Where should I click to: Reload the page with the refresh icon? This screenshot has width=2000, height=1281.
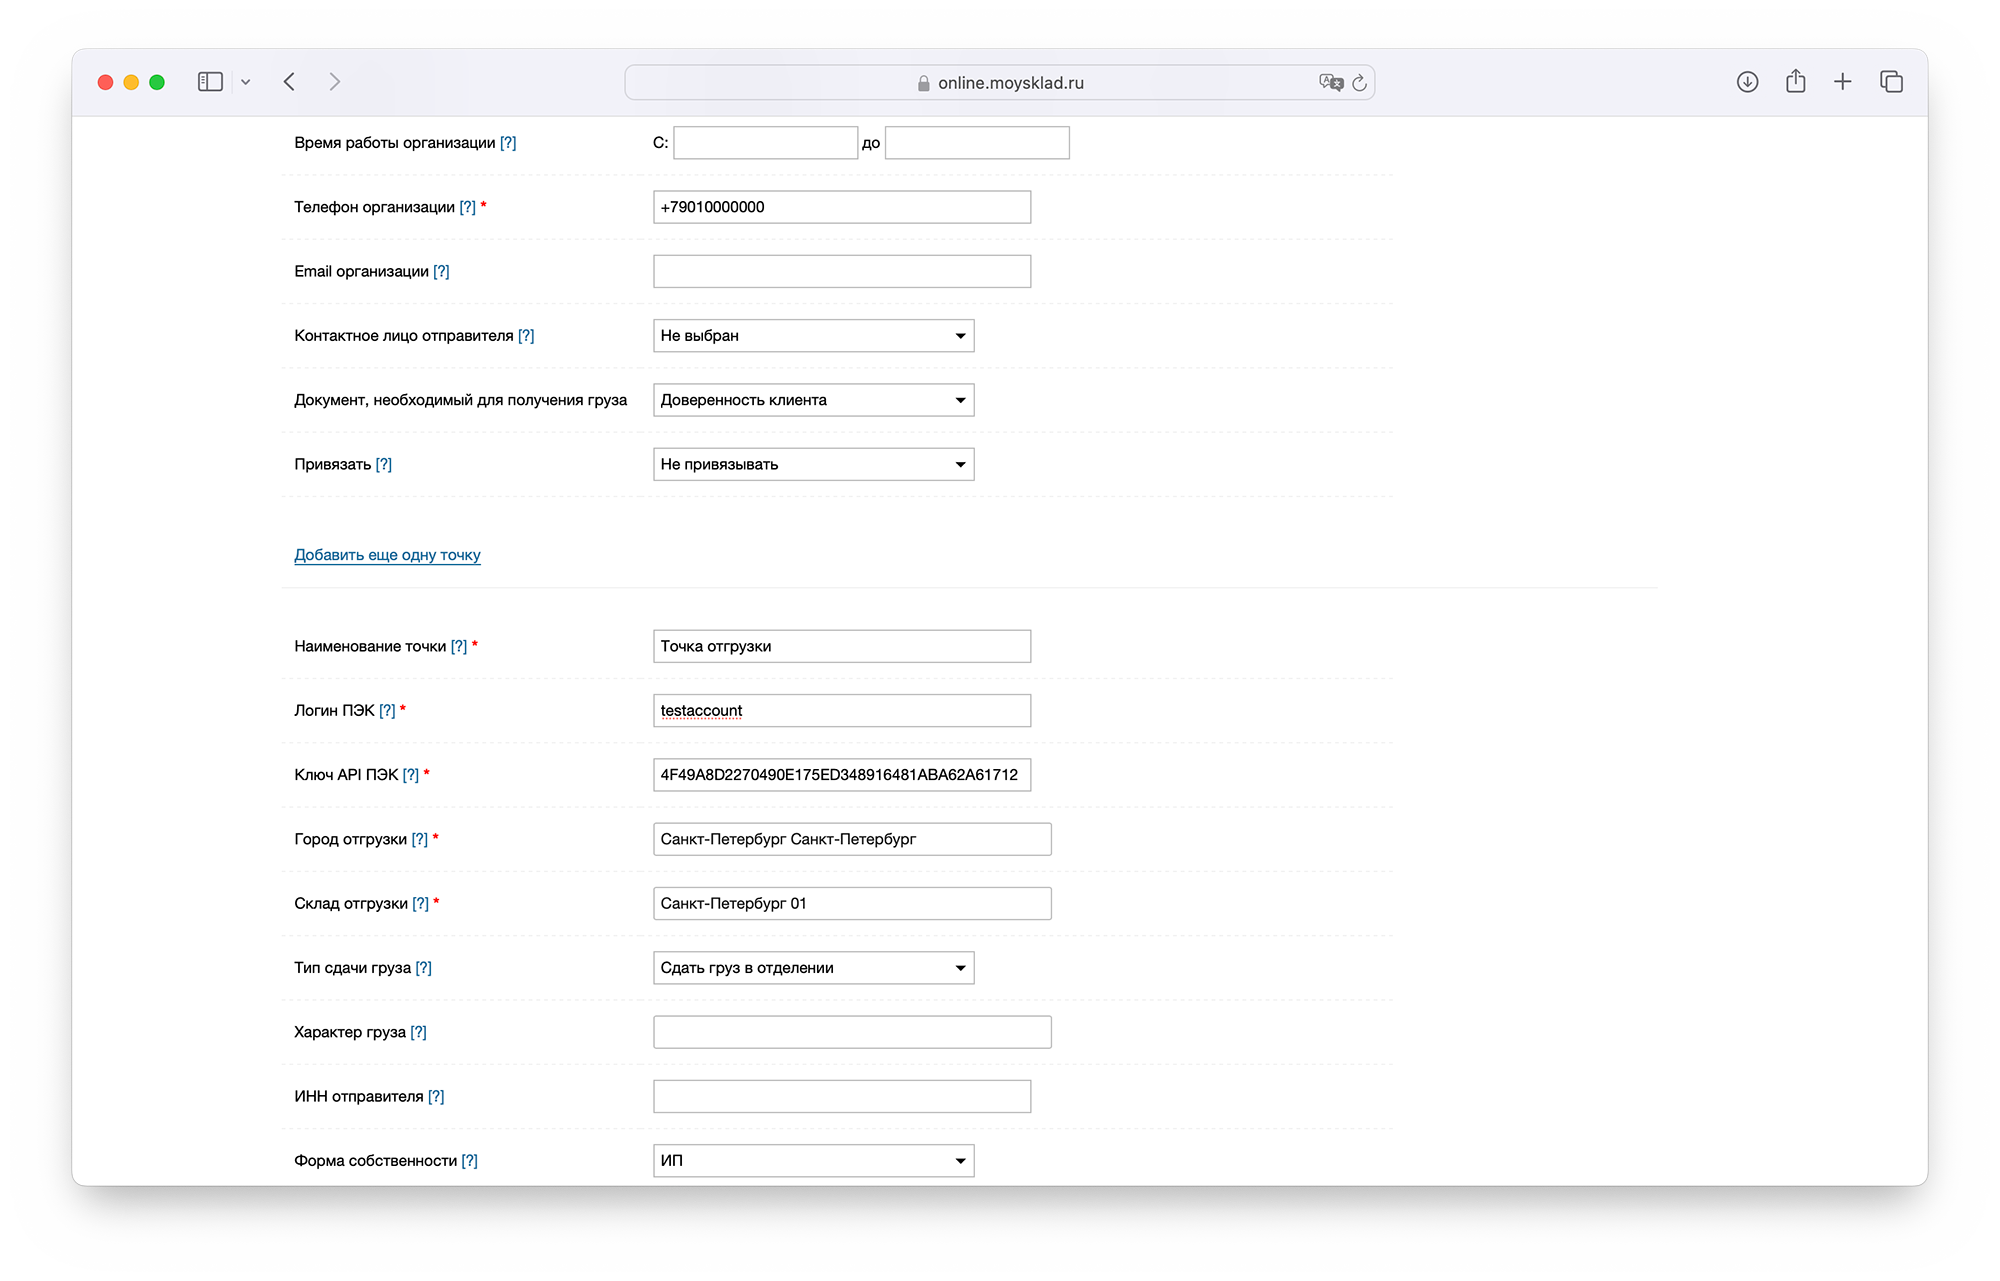[1359, 83]
